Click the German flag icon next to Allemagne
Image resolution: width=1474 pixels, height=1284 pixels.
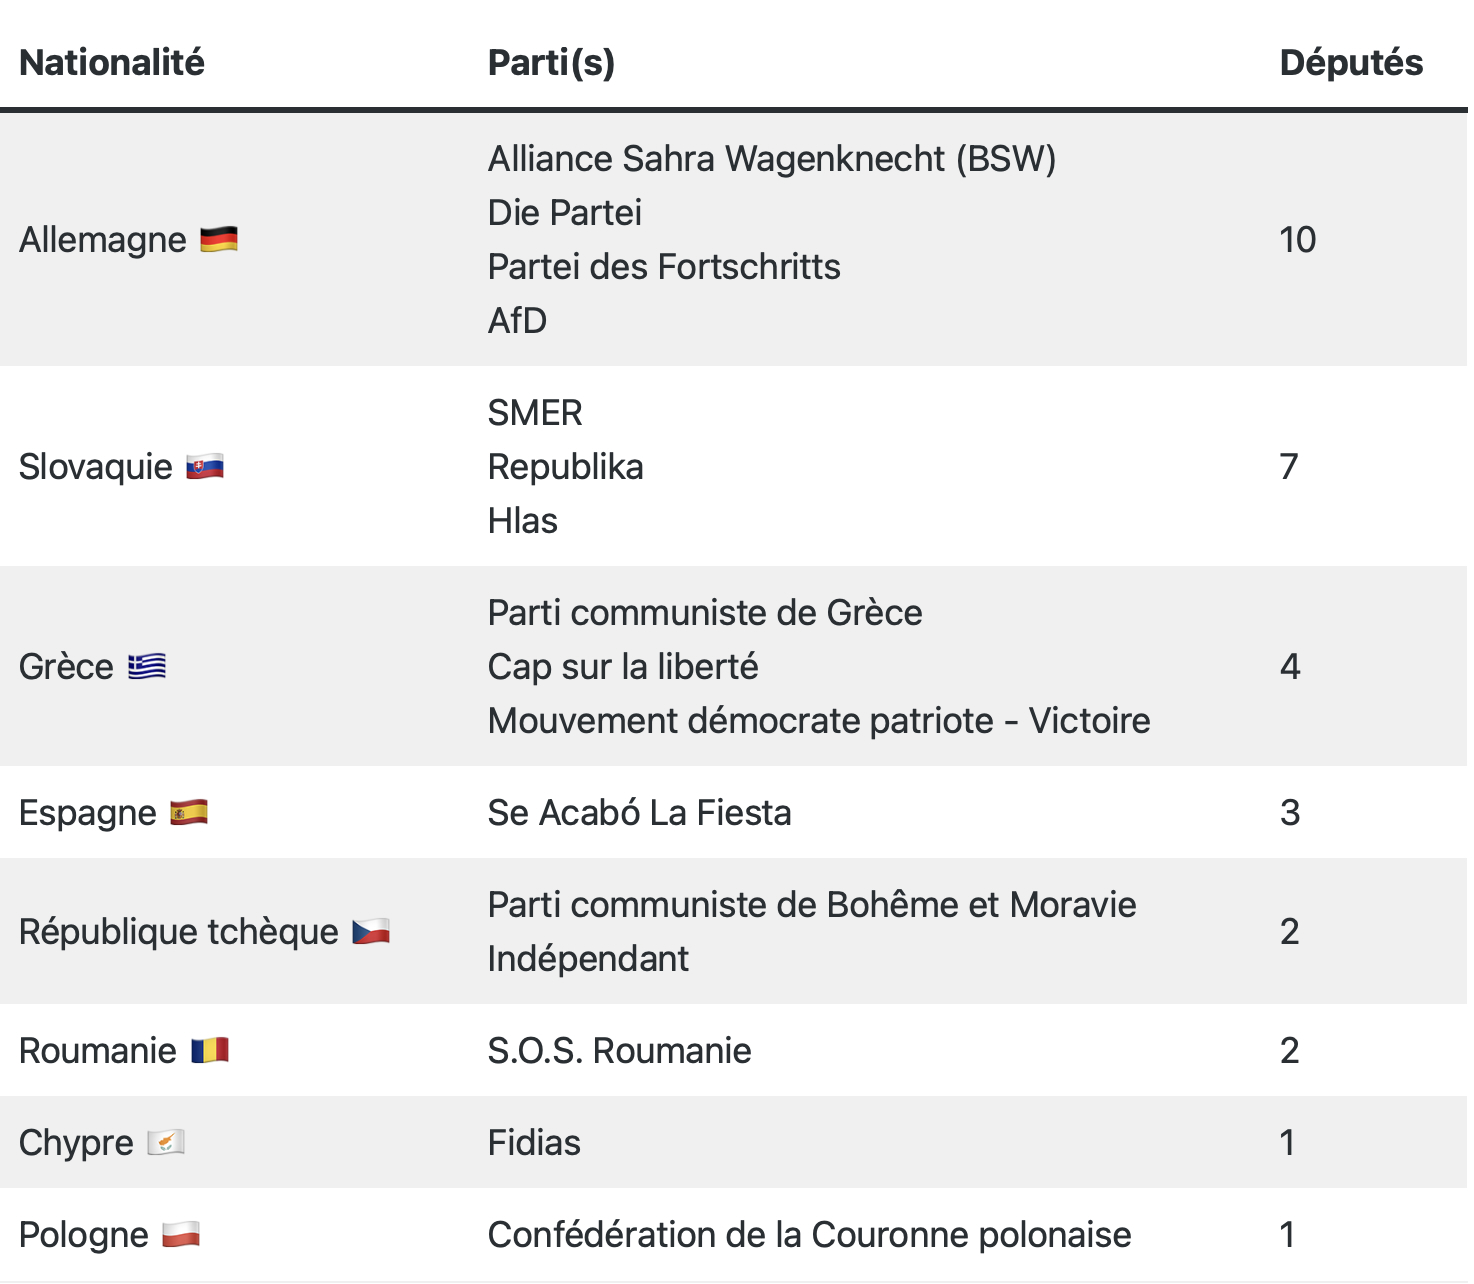[x=219, y=240]
